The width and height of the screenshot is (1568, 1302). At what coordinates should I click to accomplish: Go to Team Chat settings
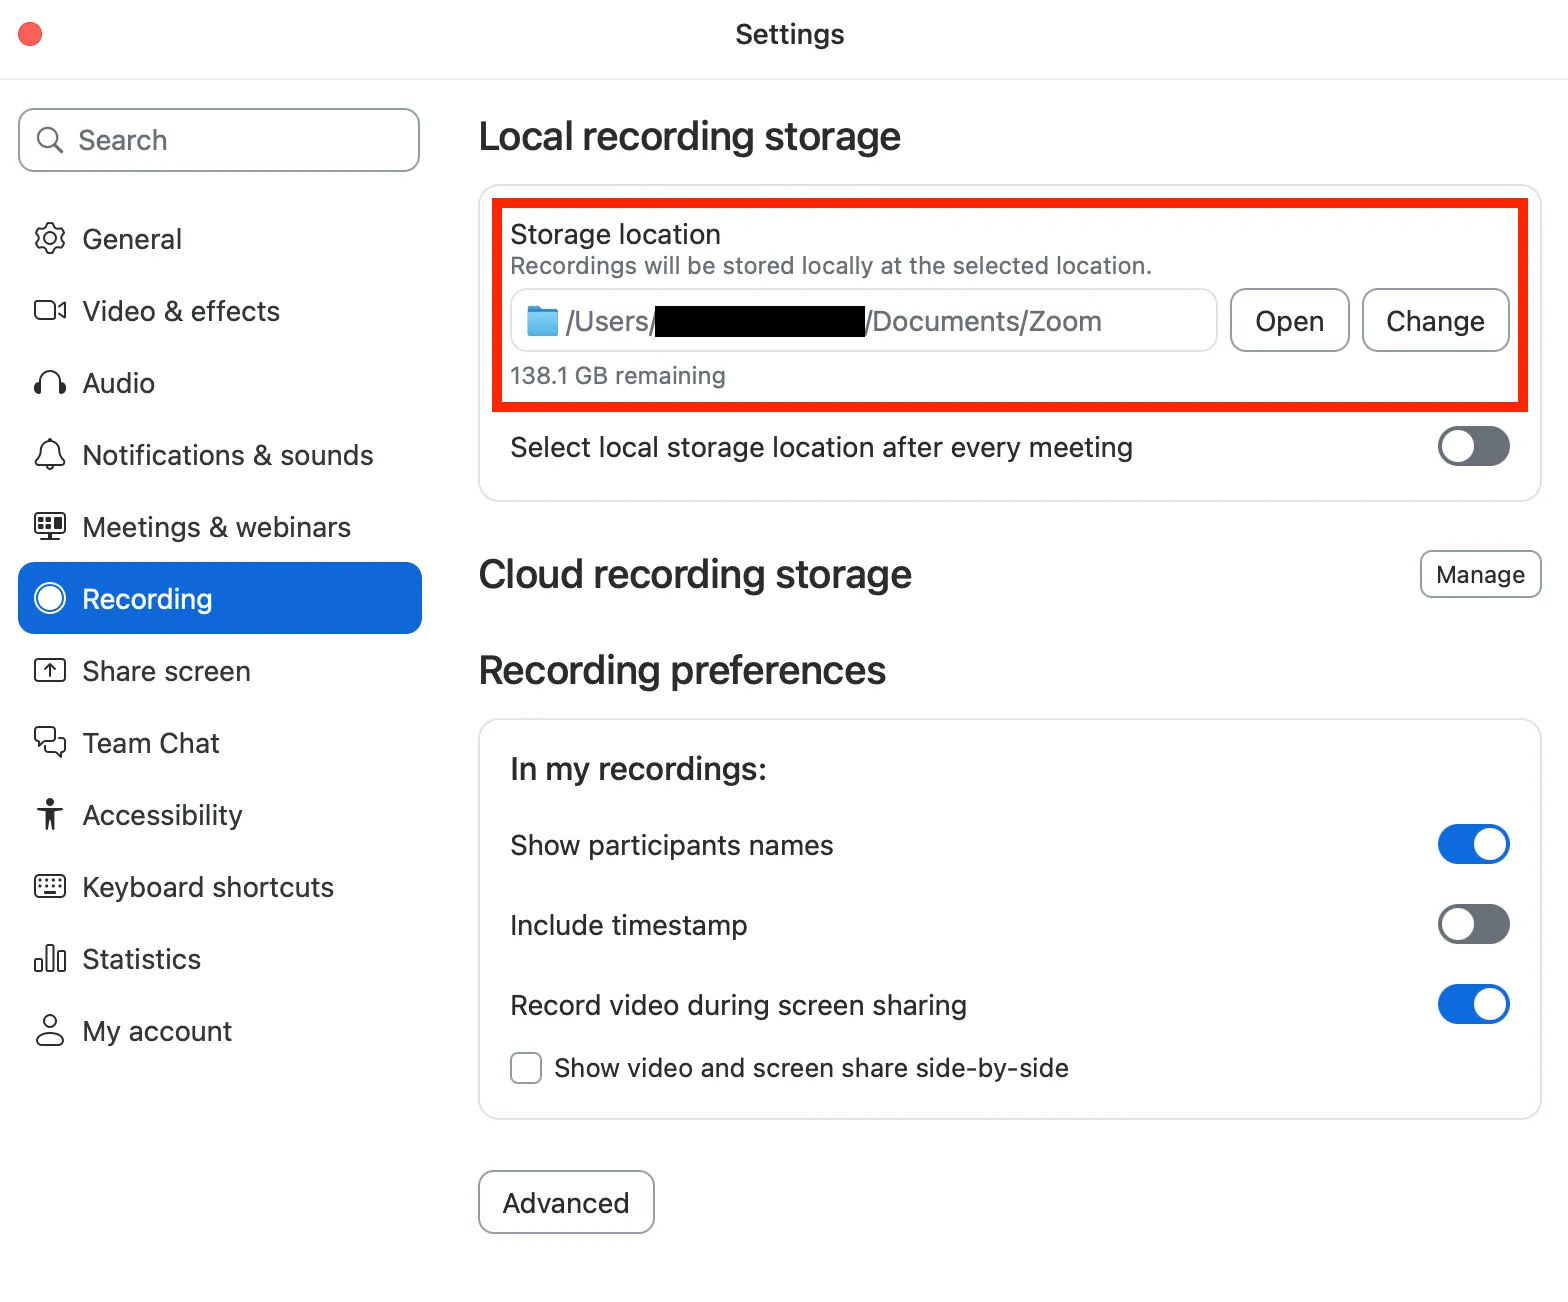click(x=220, y=742)
